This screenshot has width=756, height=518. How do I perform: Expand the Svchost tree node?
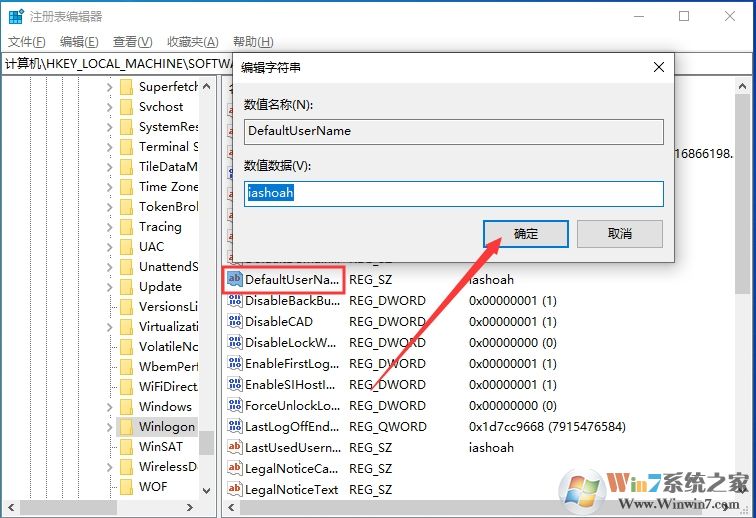point(109,107)
